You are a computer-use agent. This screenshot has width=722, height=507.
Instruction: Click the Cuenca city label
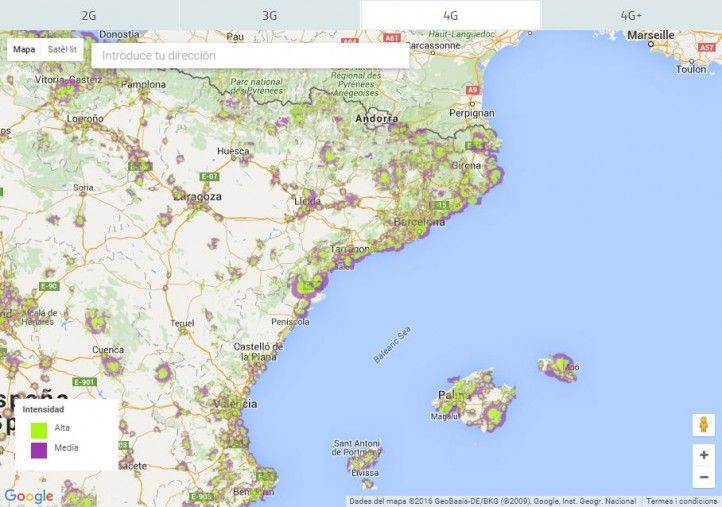click(x=108, y=350)
